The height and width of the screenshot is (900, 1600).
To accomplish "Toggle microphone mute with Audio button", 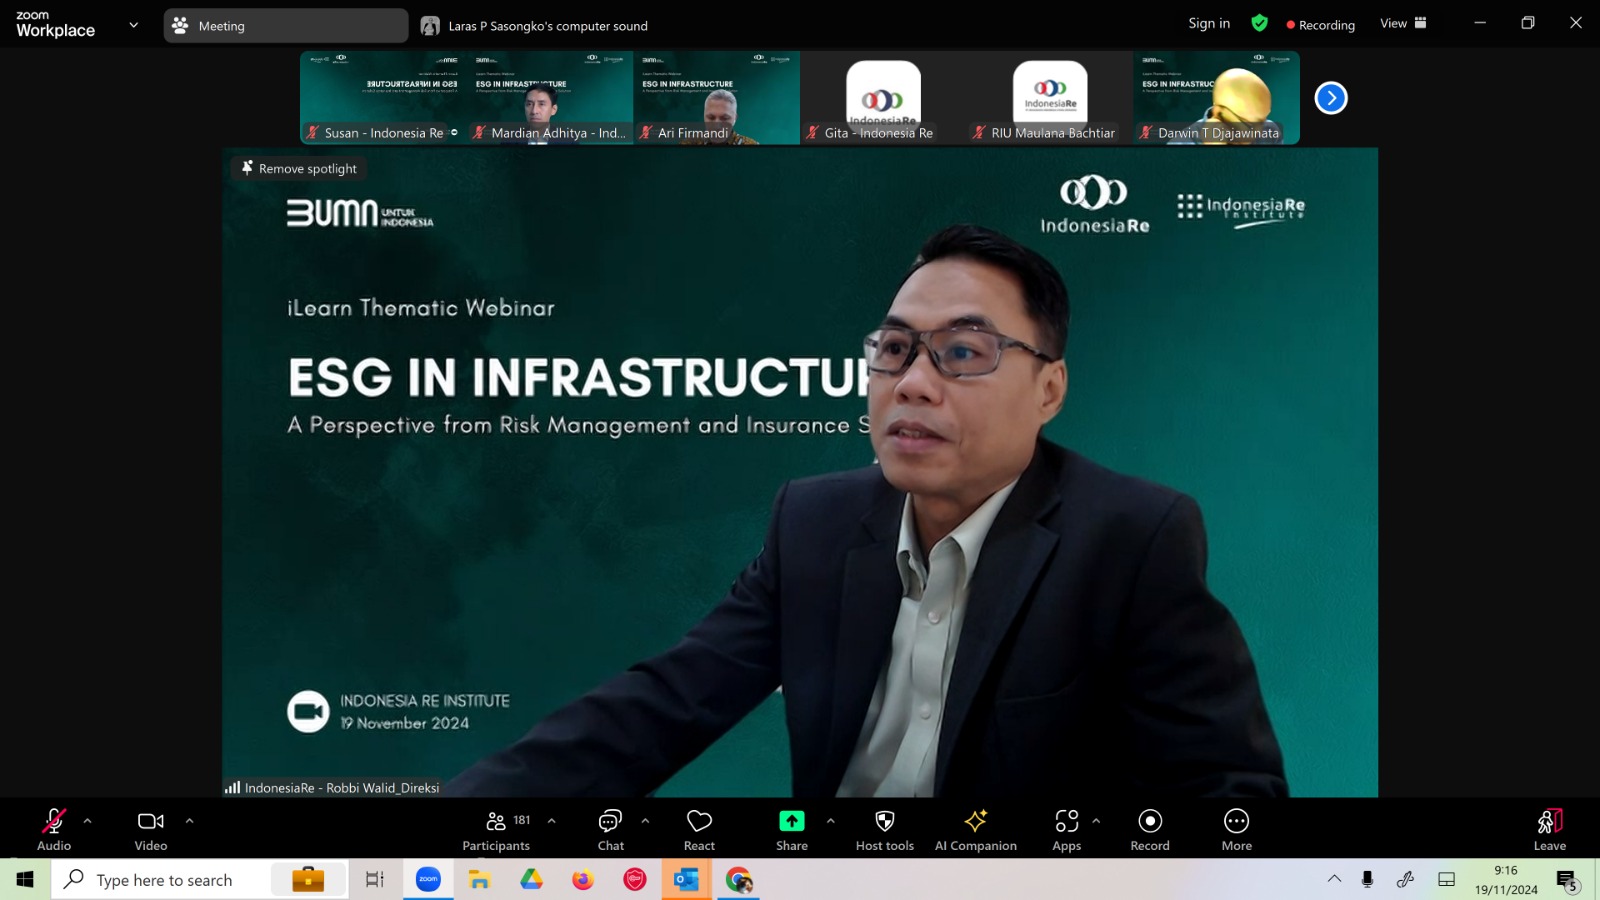I will [x=54, y=830].
